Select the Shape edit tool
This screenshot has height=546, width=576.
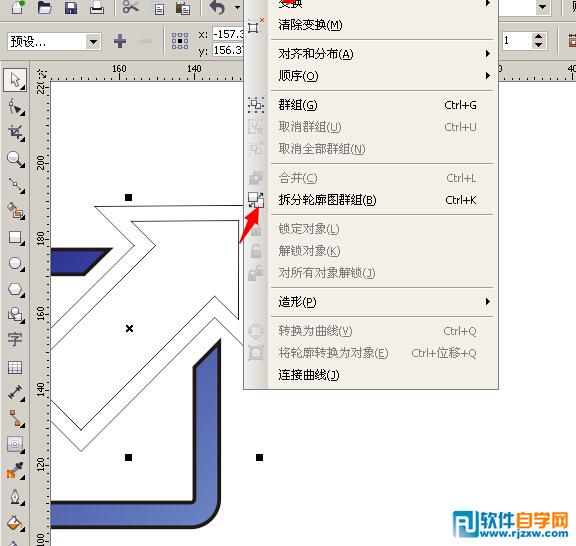pos(15,107)
